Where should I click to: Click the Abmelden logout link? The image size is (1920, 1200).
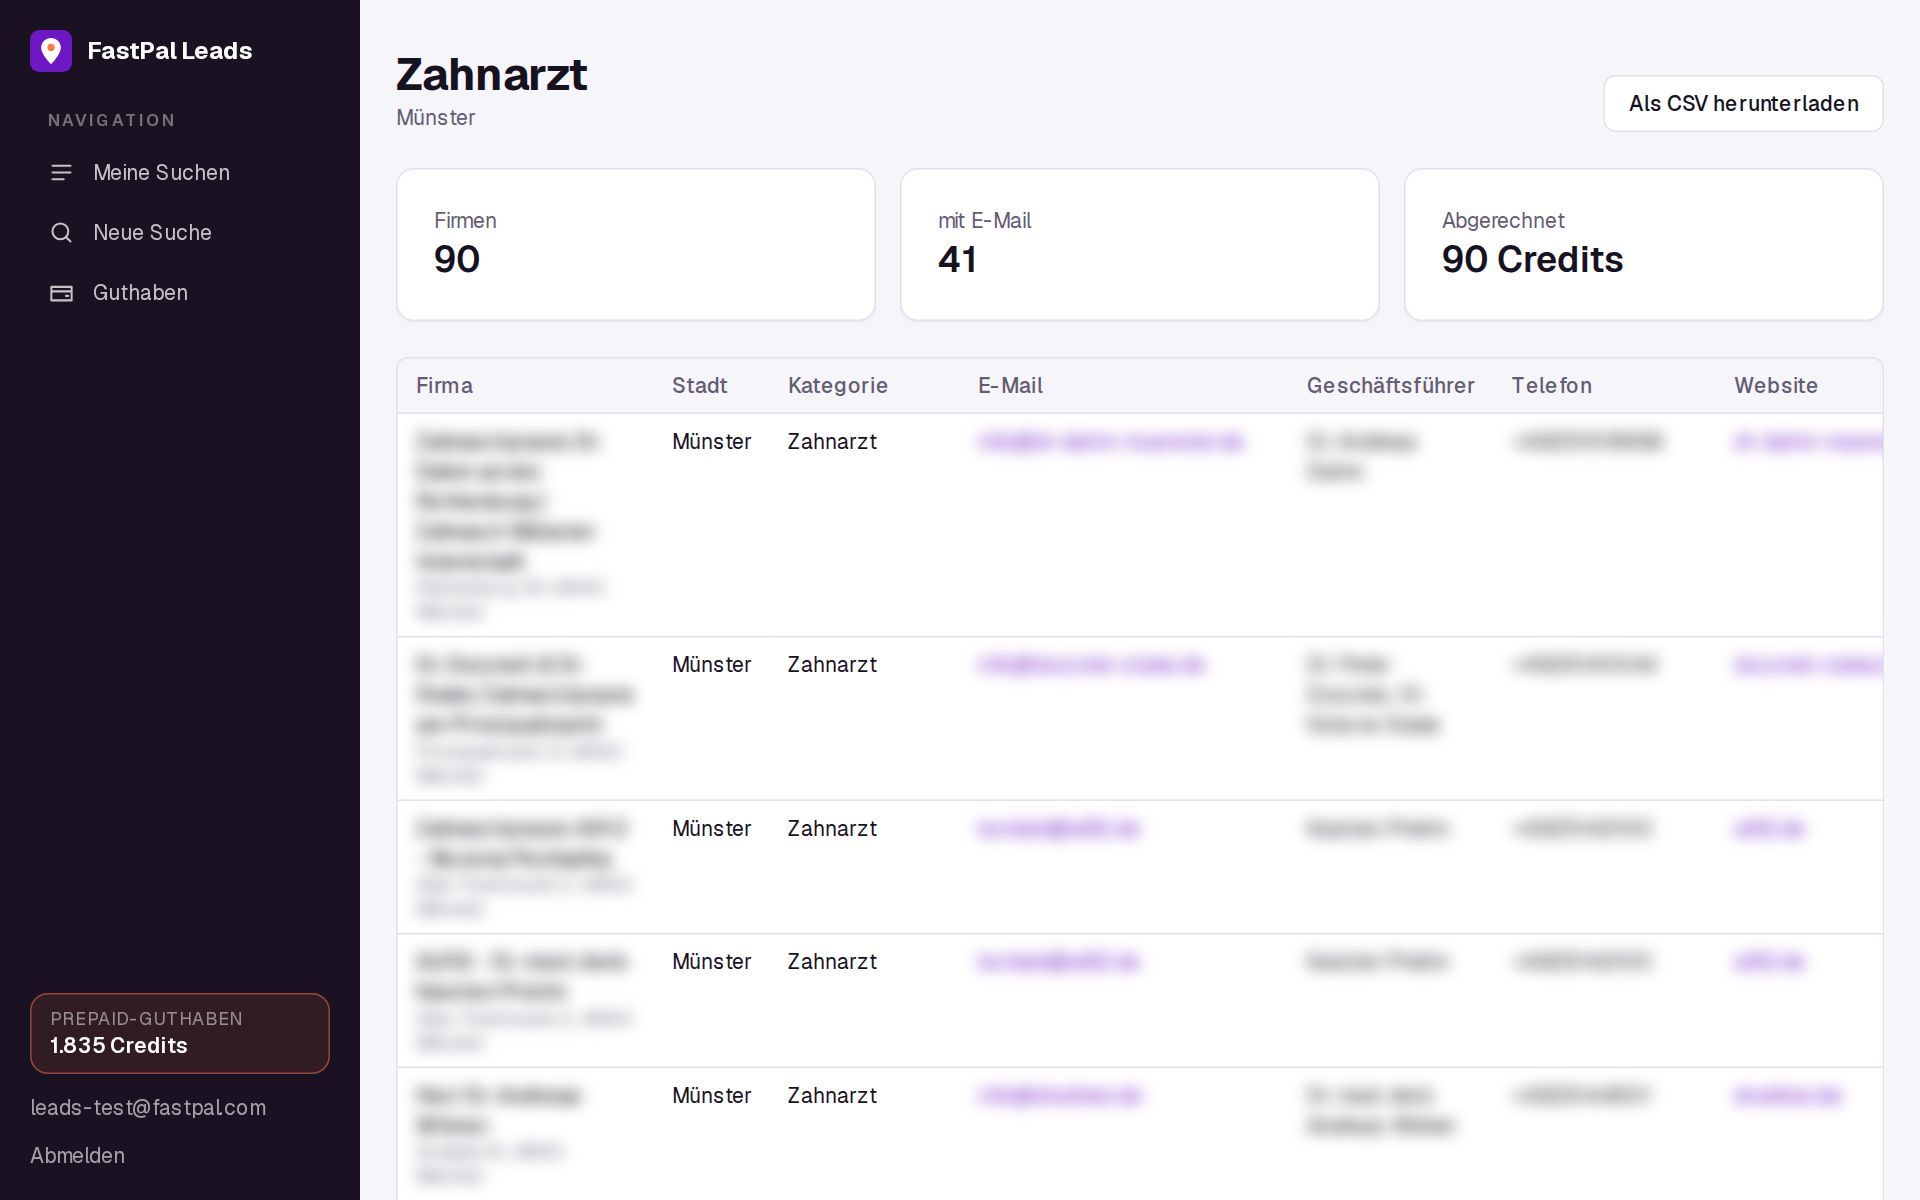[77, 1155]
